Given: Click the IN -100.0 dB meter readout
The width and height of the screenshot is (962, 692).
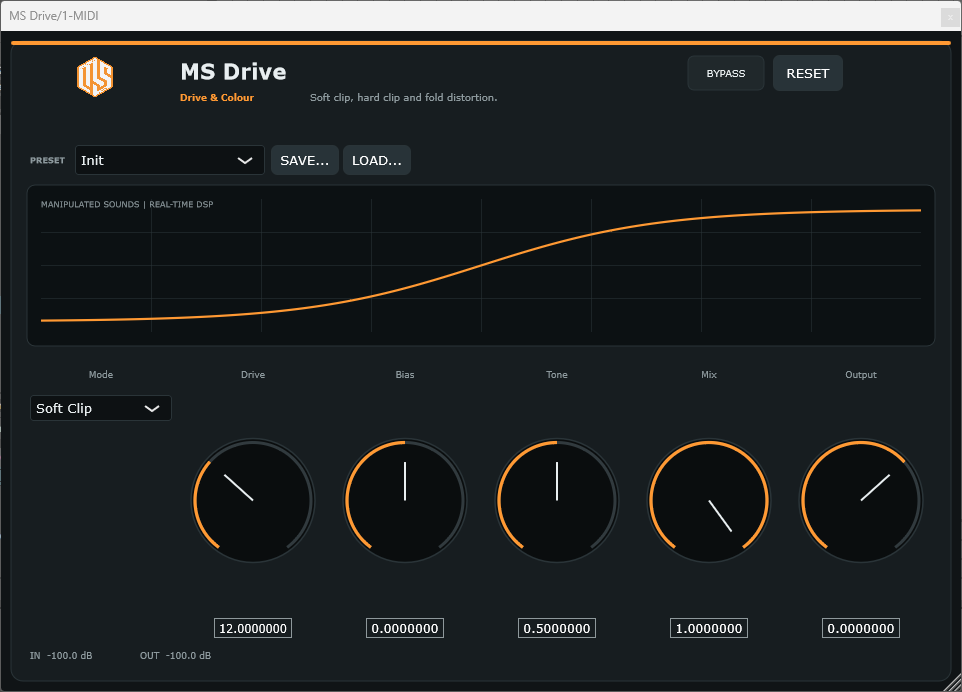Looking at the screenshot, I should coord(61,655).
